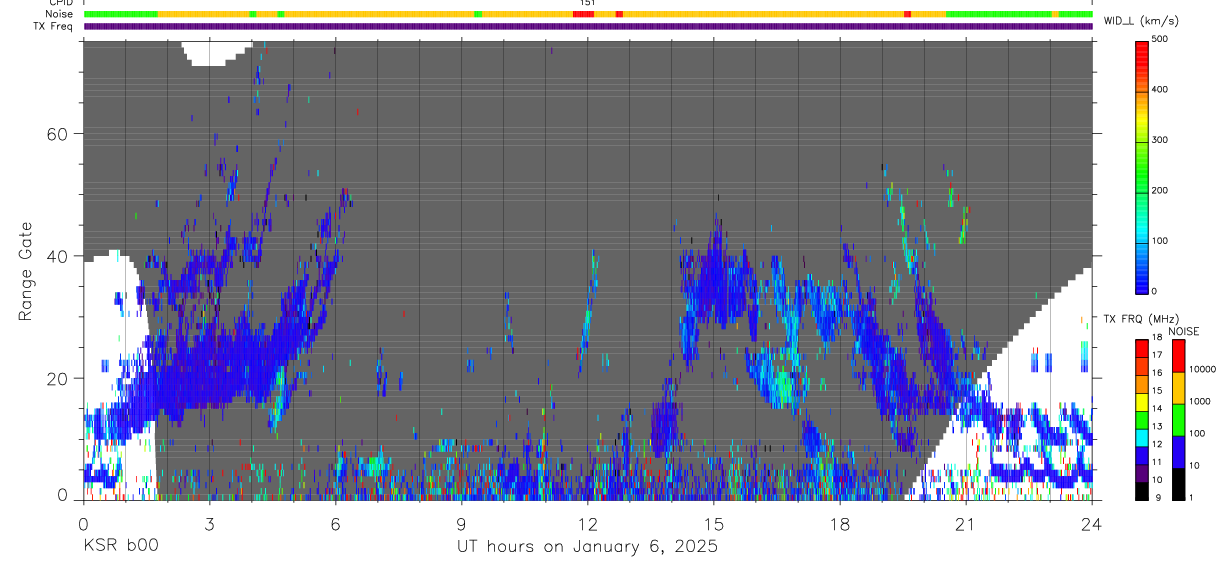The width and height of the screenshot is (1228, 567).
Task: Click the '12' UT hour tick on the x-axis
Action: point(587,523)
